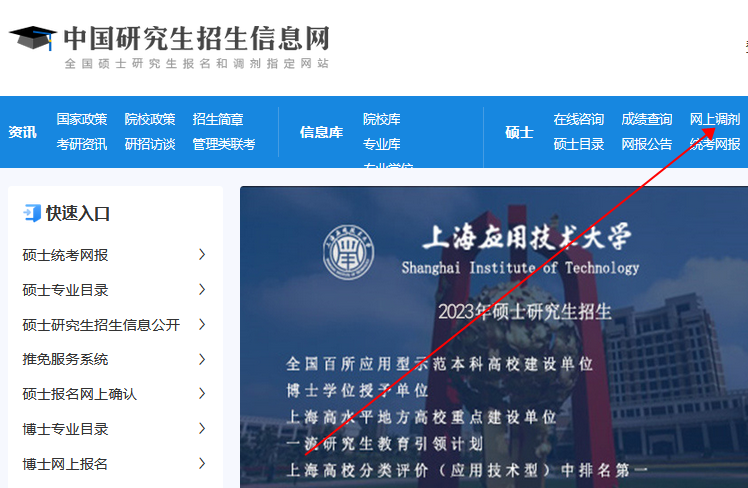Open the 专业库 link

click(382, 144)
